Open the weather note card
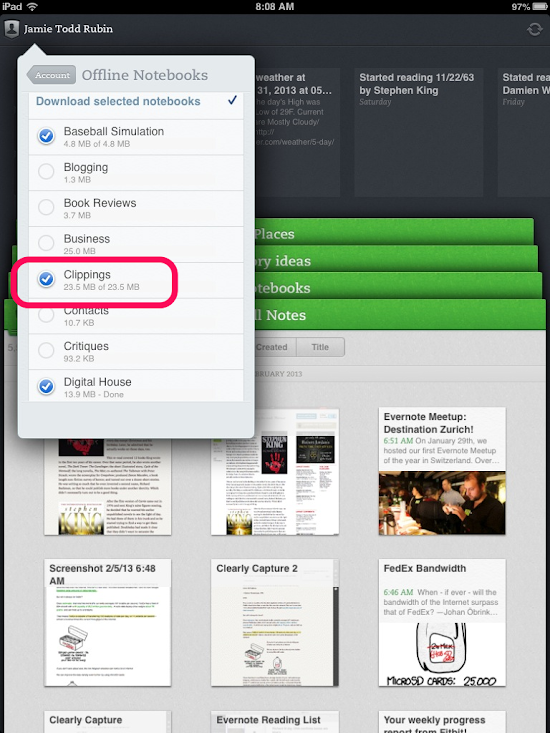Screen dimensions: 550x733 (297, 133)
